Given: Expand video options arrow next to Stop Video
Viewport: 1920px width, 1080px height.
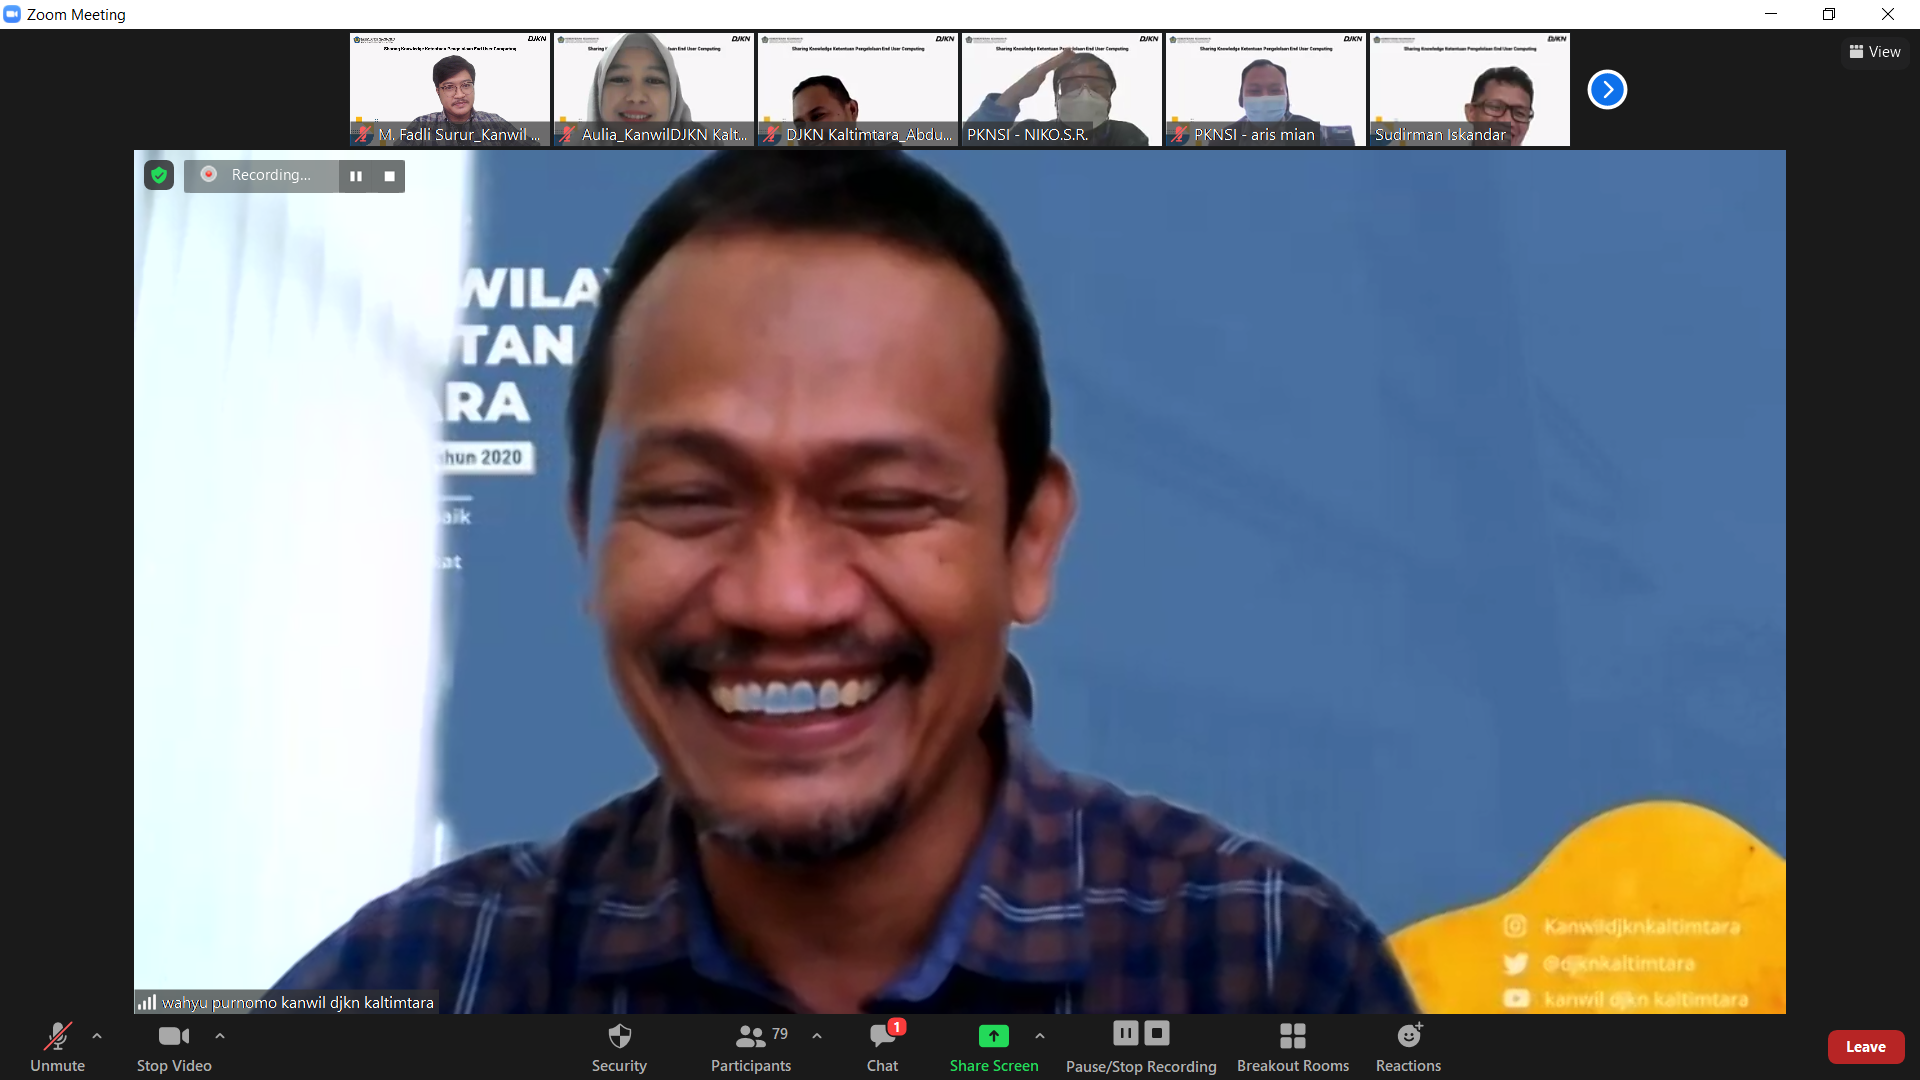Looking at the screenshot, I should pos(220,1036).
